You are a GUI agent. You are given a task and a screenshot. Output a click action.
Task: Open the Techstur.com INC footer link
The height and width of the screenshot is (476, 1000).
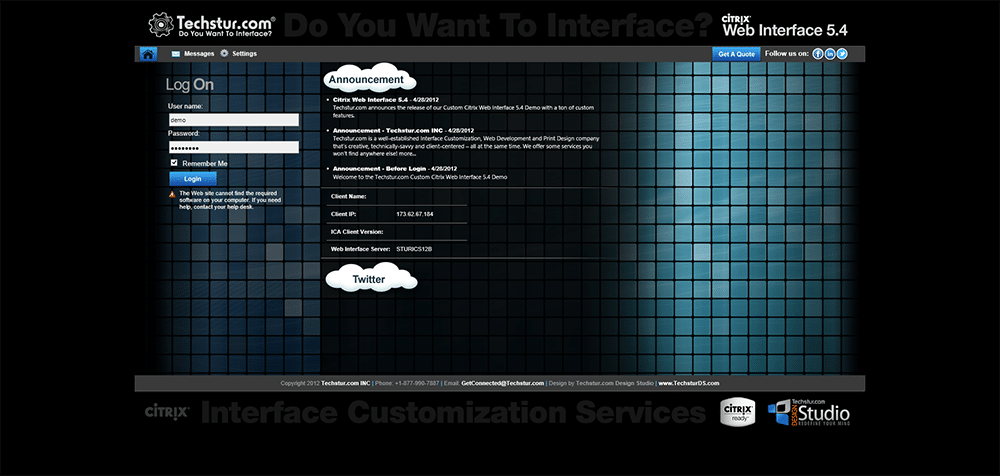[346, 383]
